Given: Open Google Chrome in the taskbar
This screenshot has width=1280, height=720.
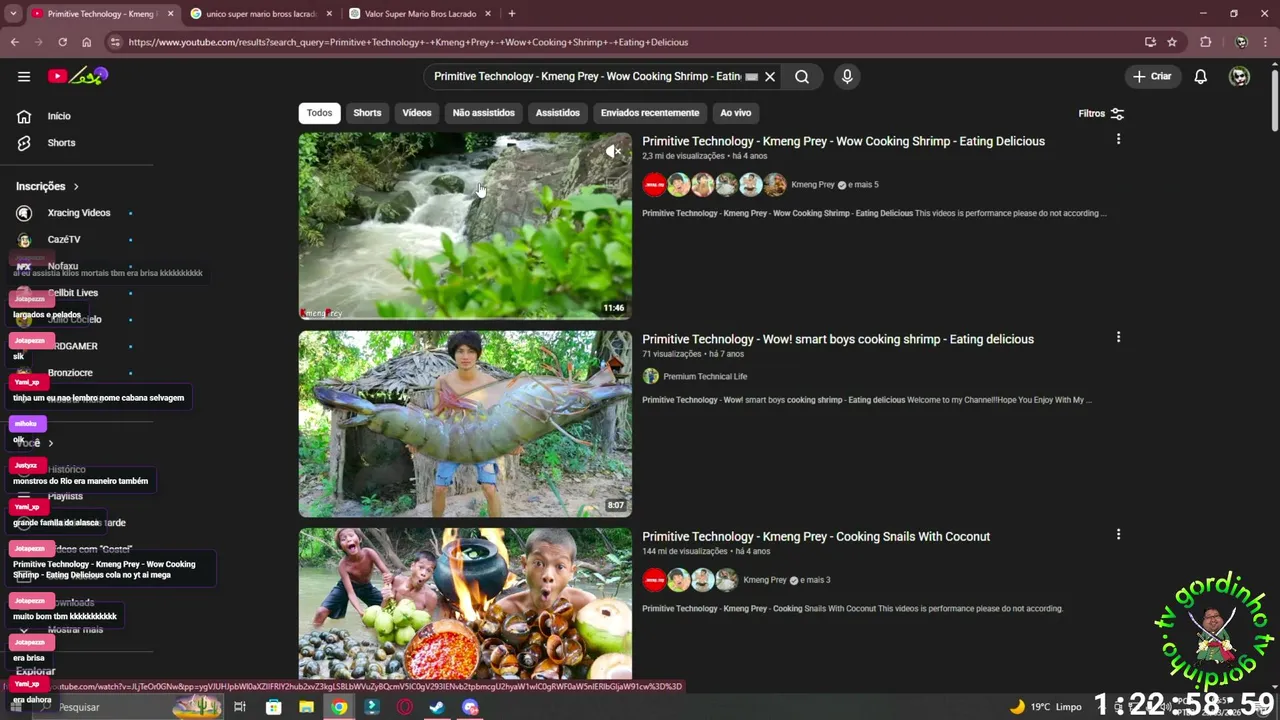Looking at the screenshot, I should 340,707.
